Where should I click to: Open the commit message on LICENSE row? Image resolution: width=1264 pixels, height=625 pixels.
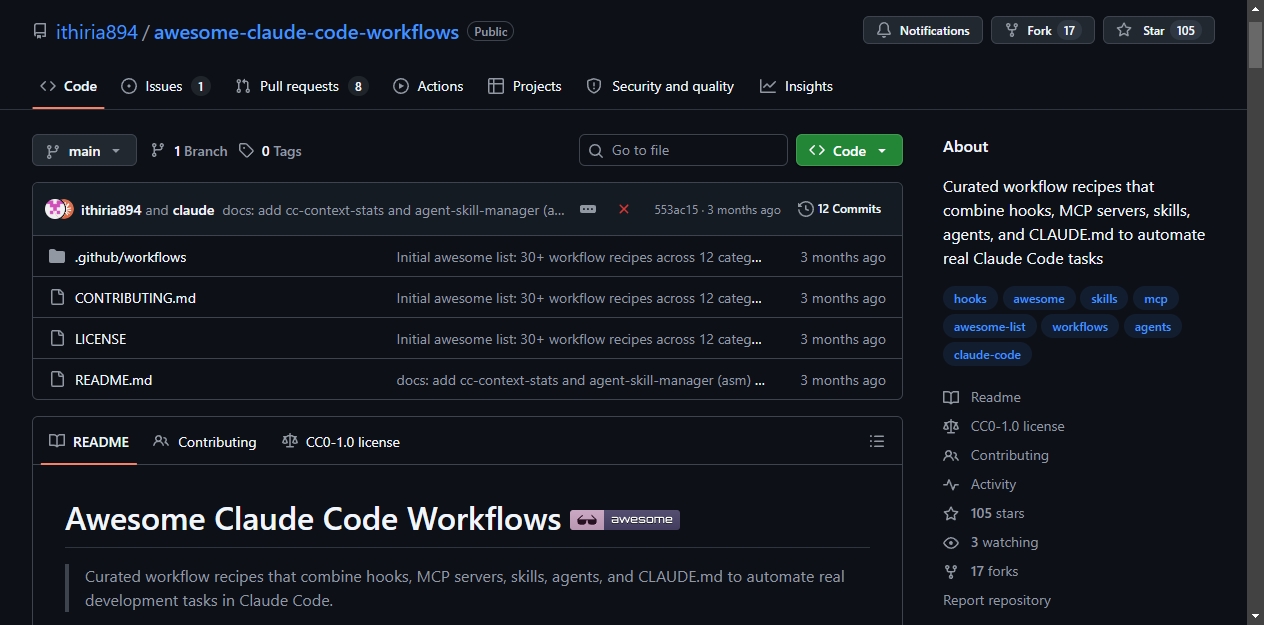(x=579, y=339)
